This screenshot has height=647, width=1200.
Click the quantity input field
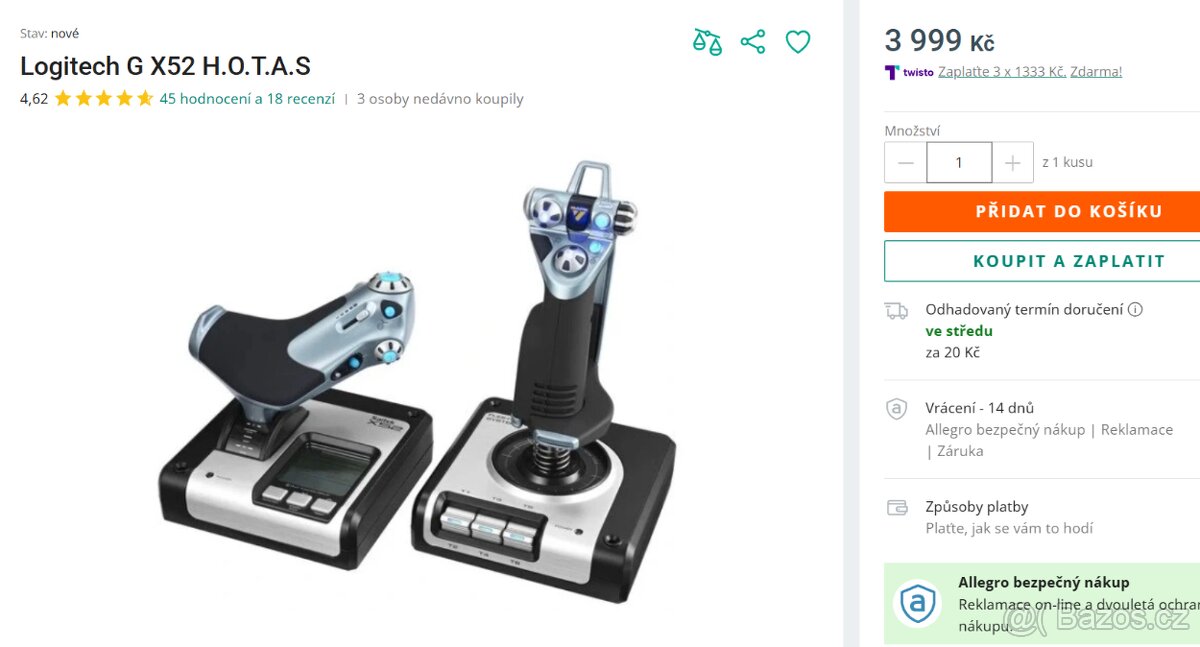(x=959, y=162)
